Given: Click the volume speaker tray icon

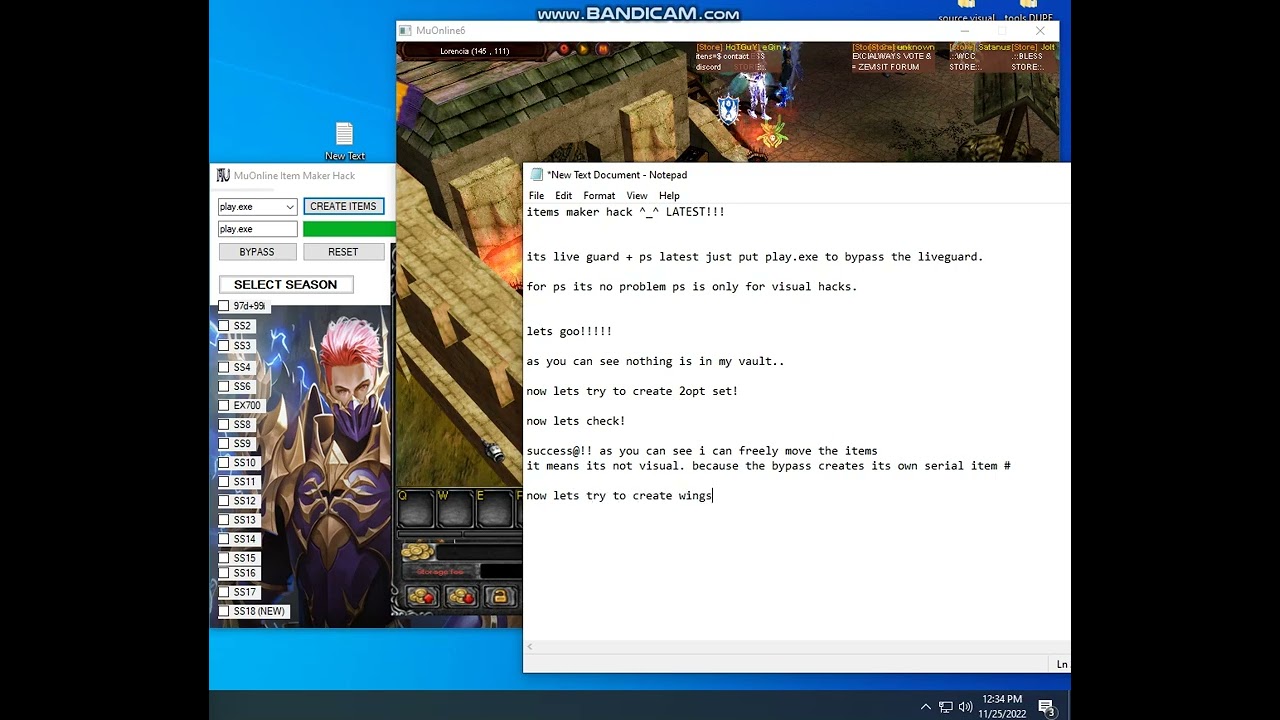Looking at the screenshot, I should click(965, 707).
